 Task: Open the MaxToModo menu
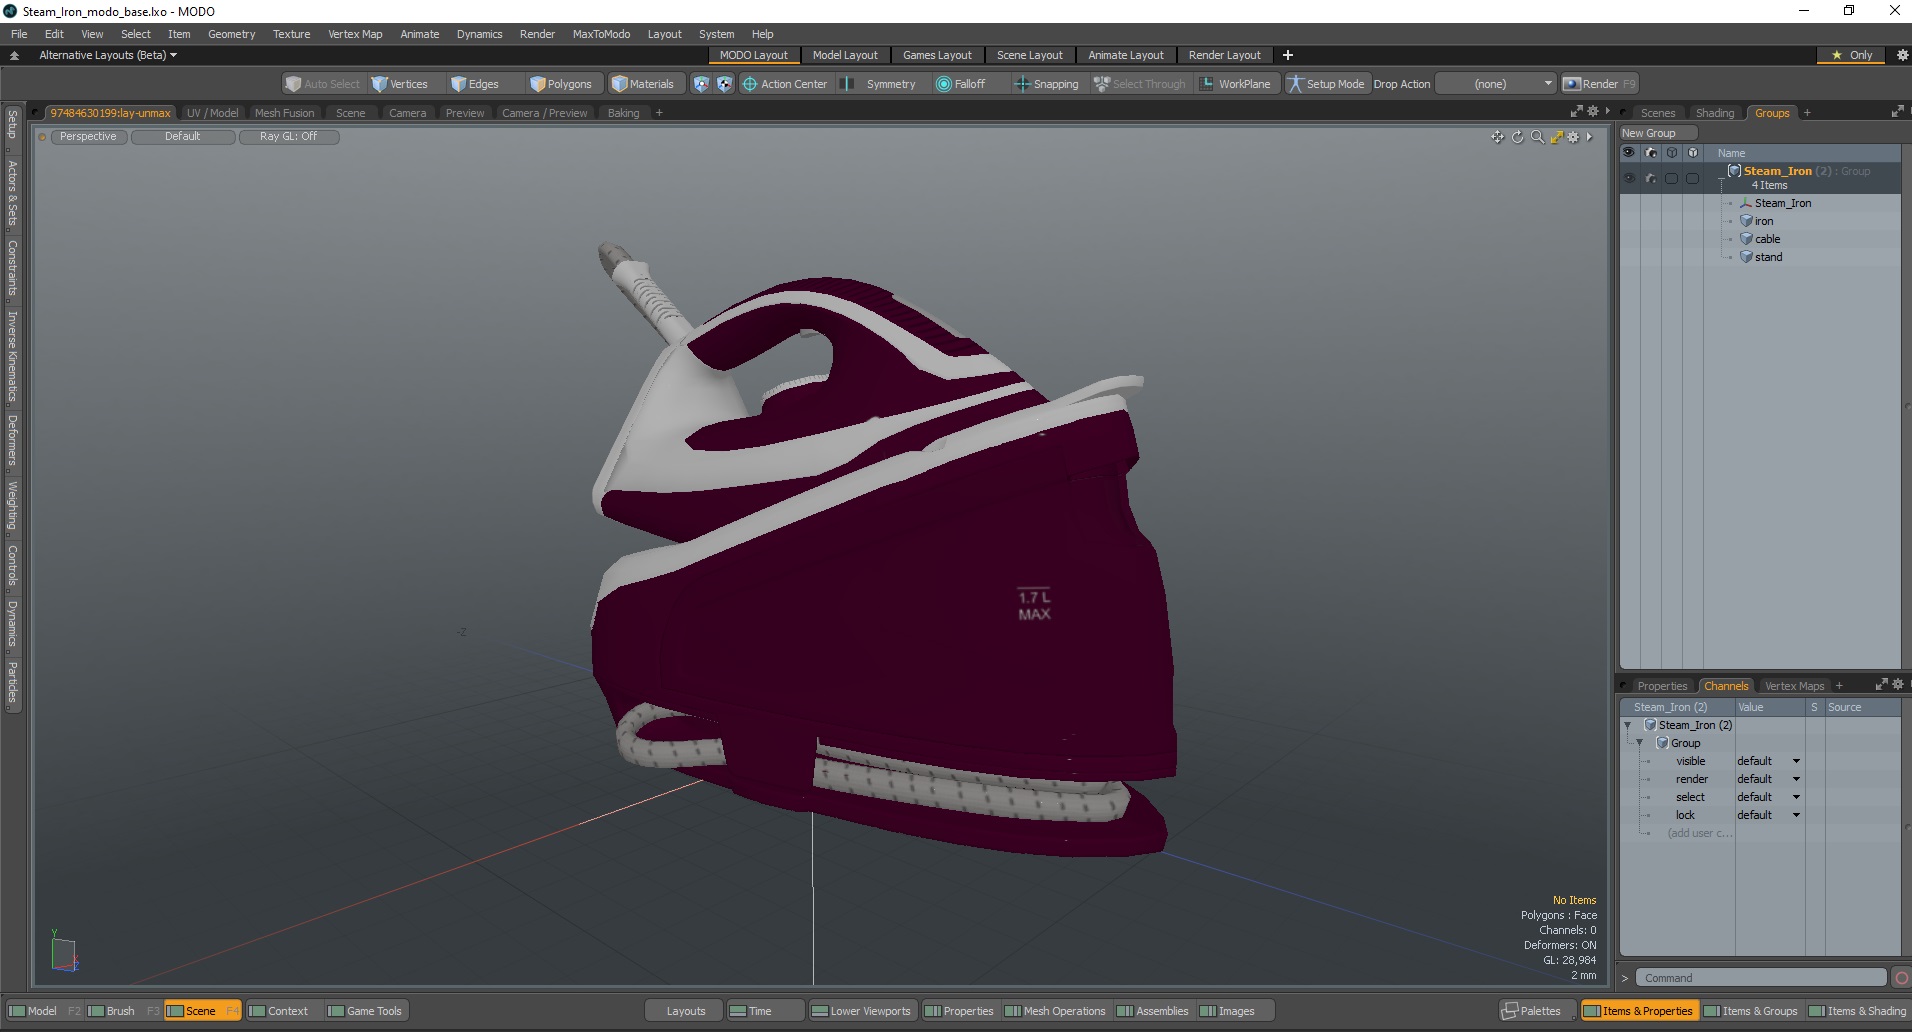click(601, 34)
